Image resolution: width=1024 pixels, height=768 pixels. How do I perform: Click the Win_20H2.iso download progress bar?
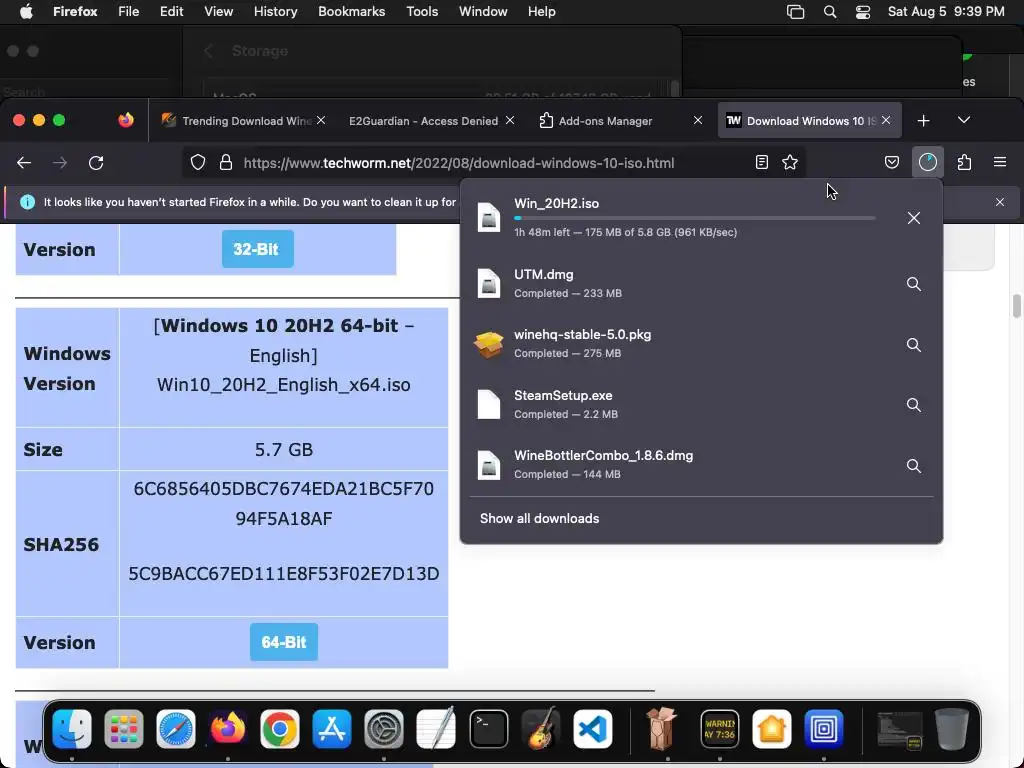click(695, 218)
